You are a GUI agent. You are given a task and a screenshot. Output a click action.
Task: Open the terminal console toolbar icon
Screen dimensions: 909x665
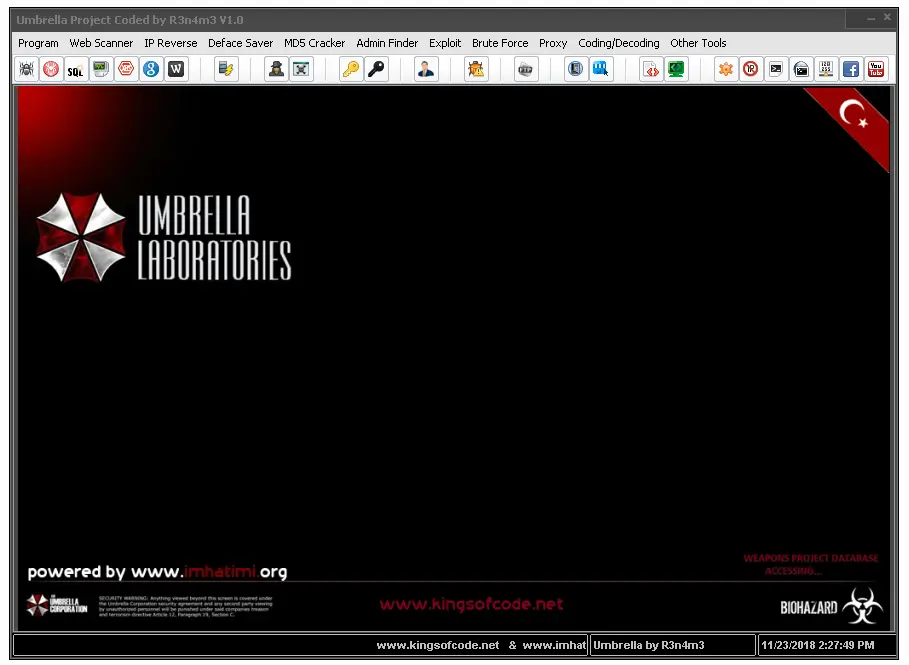coord(777,68)
